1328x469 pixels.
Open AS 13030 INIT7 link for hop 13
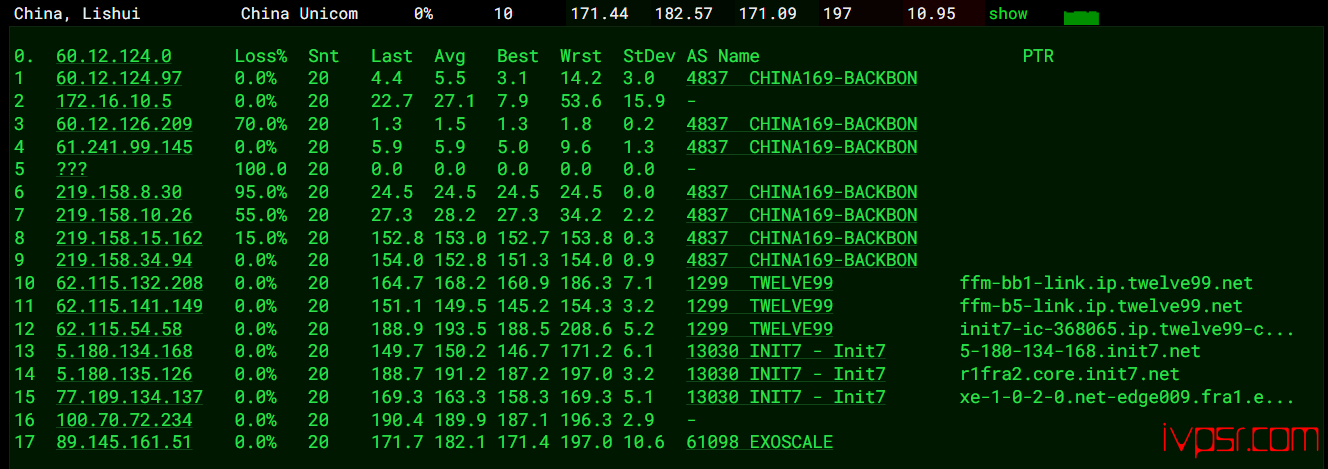point(785,351)
